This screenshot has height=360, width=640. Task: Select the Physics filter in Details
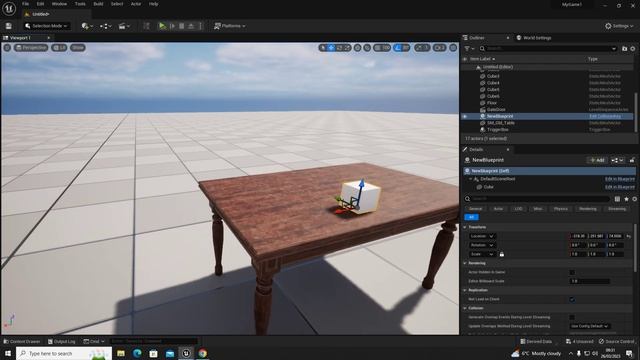click(560, 209)
